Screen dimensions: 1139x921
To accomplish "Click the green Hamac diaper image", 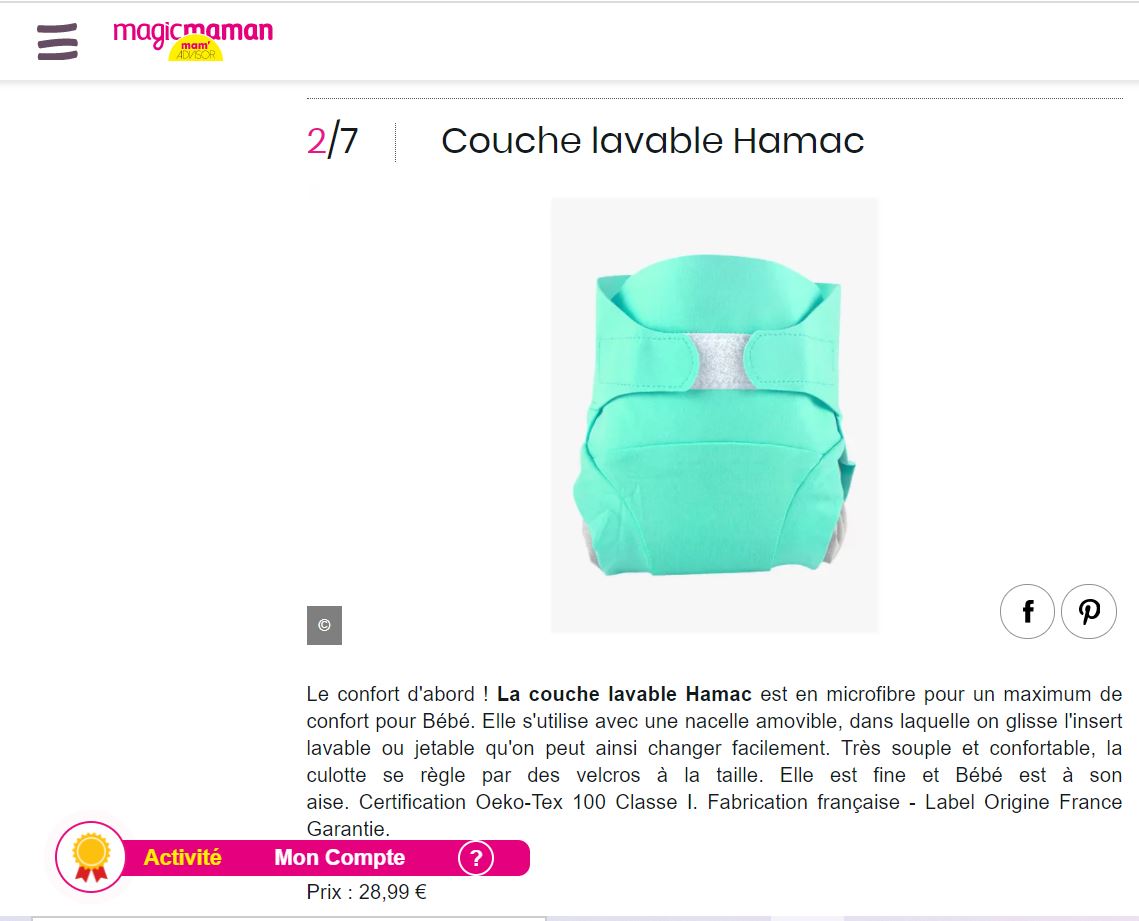I will (x=715, y=415).
